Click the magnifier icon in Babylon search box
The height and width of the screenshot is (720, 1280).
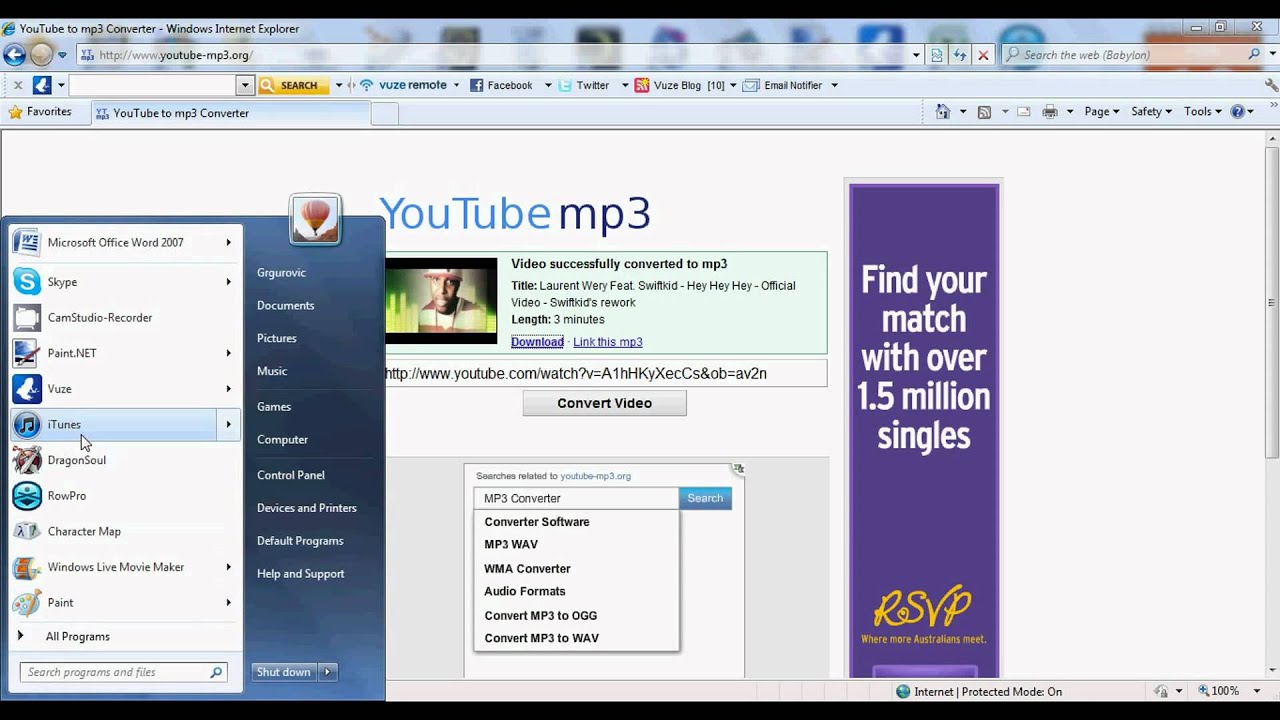tap(1255, 54)
